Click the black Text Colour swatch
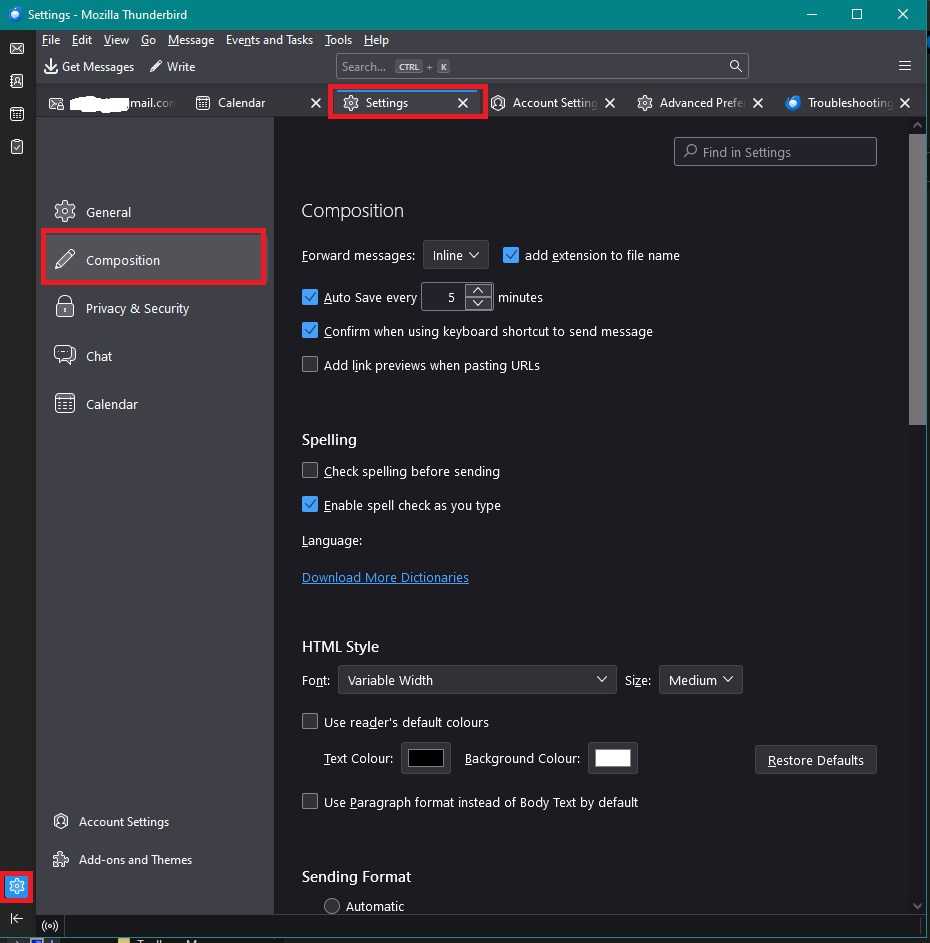This screenshot has height=943, width=930. tap(425, 758)
